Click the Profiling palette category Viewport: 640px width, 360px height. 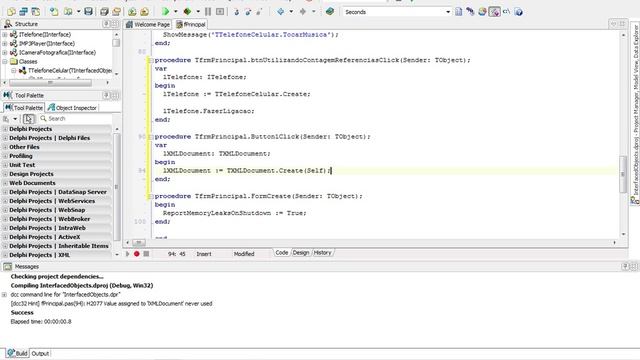[x=56, y=156]
